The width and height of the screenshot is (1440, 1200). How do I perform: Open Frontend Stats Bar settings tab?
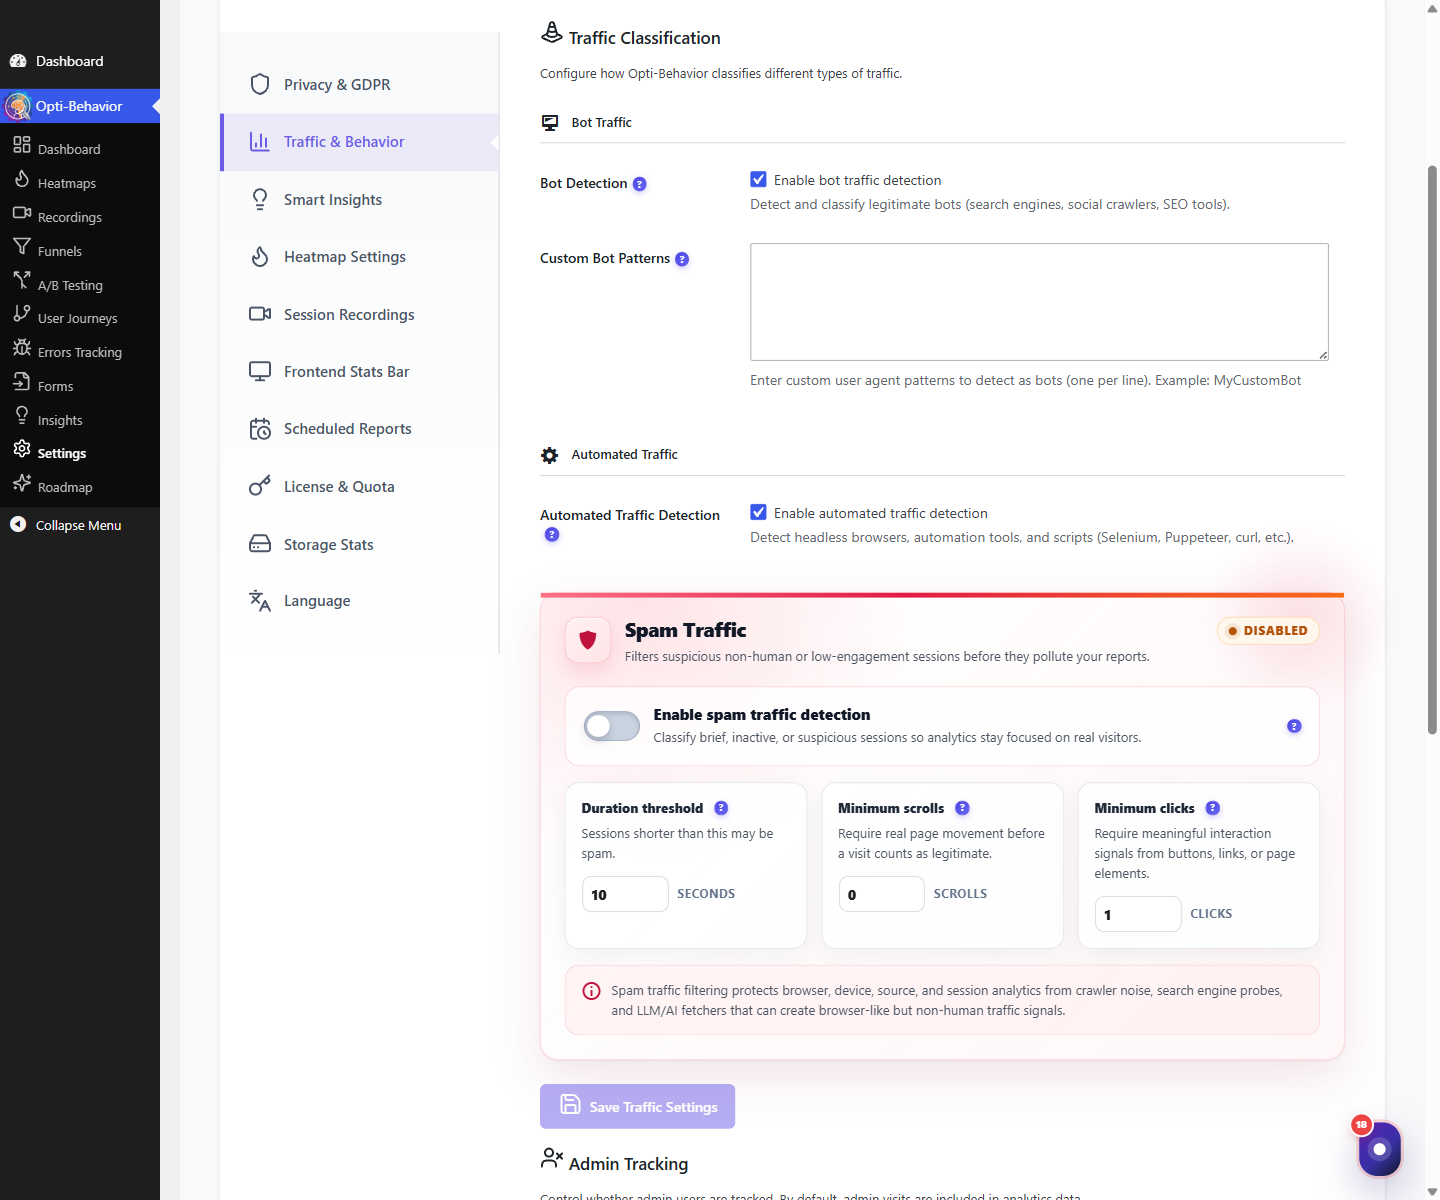pyautogui.click(x=360, y=372)
